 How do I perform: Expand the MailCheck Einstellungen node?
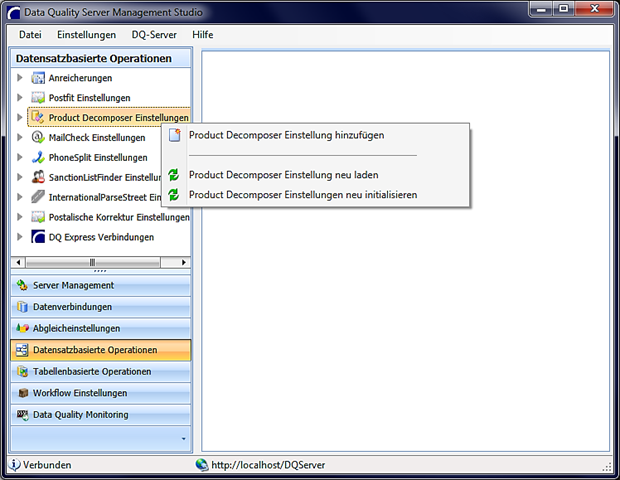pyautogui.click(x=19, y=137)
